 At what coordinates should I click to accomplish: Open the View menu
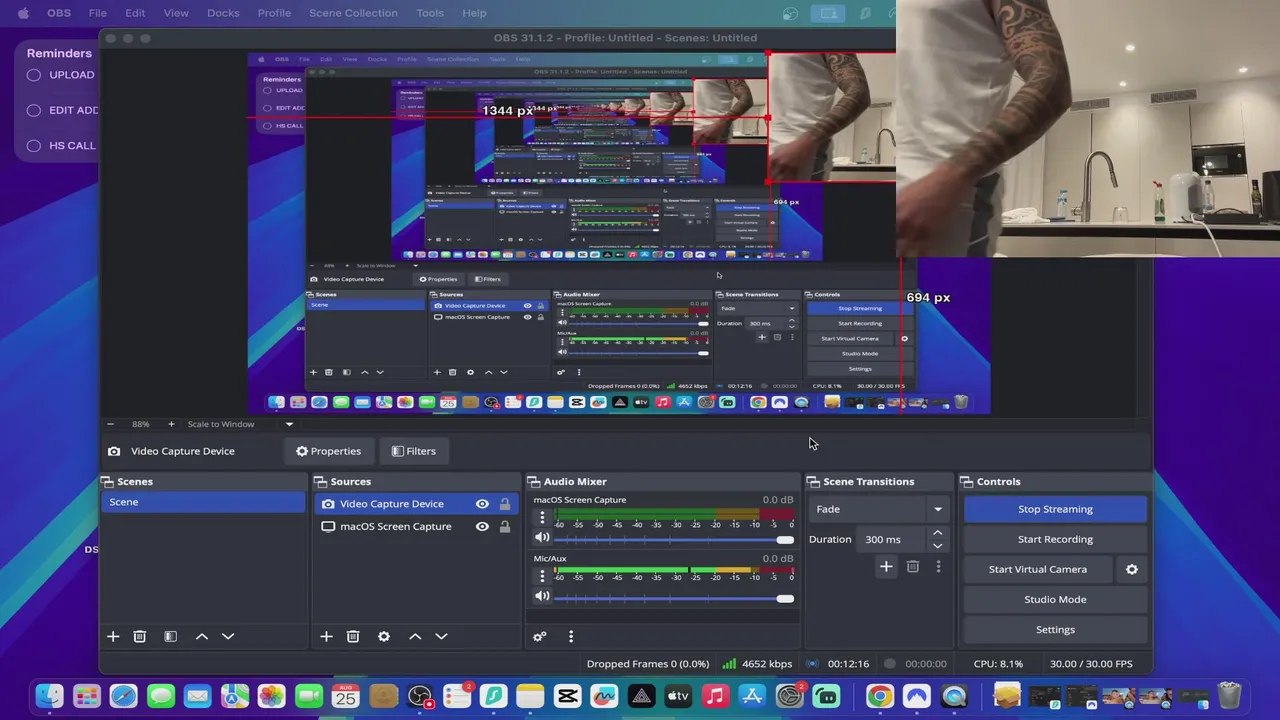point(176,13)
